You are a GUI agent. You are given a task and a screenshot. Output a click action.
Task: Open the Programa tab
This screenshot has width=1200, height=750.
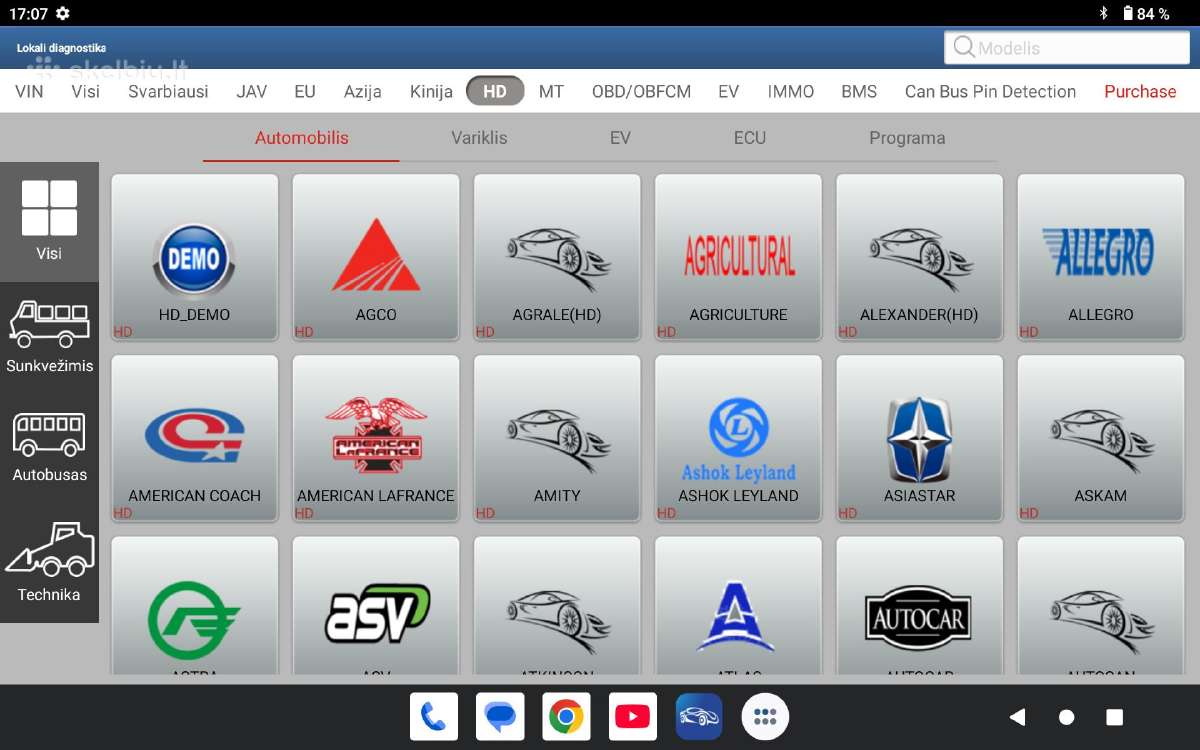pyautogui.click(x=907, y=138)
